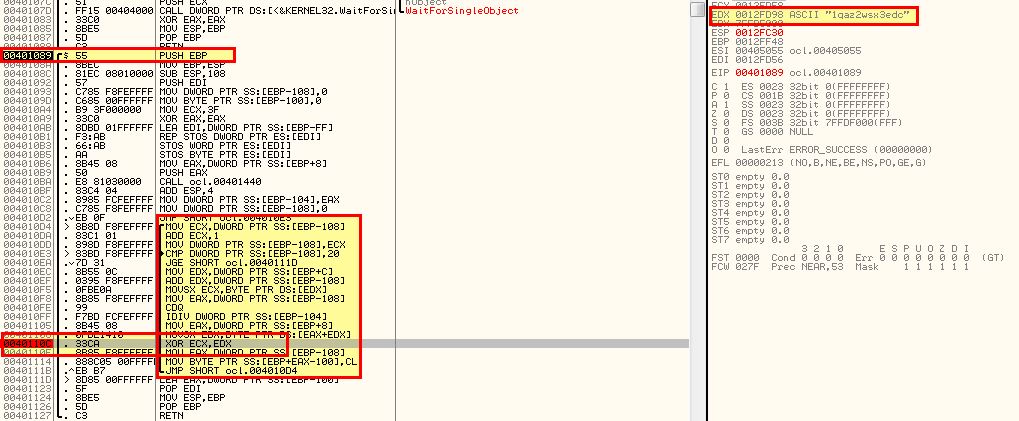The width and height of the screenshot is (1019, 421).
Task: Select hex bytes B9 3F000000
Action: [x=109, y=110]
